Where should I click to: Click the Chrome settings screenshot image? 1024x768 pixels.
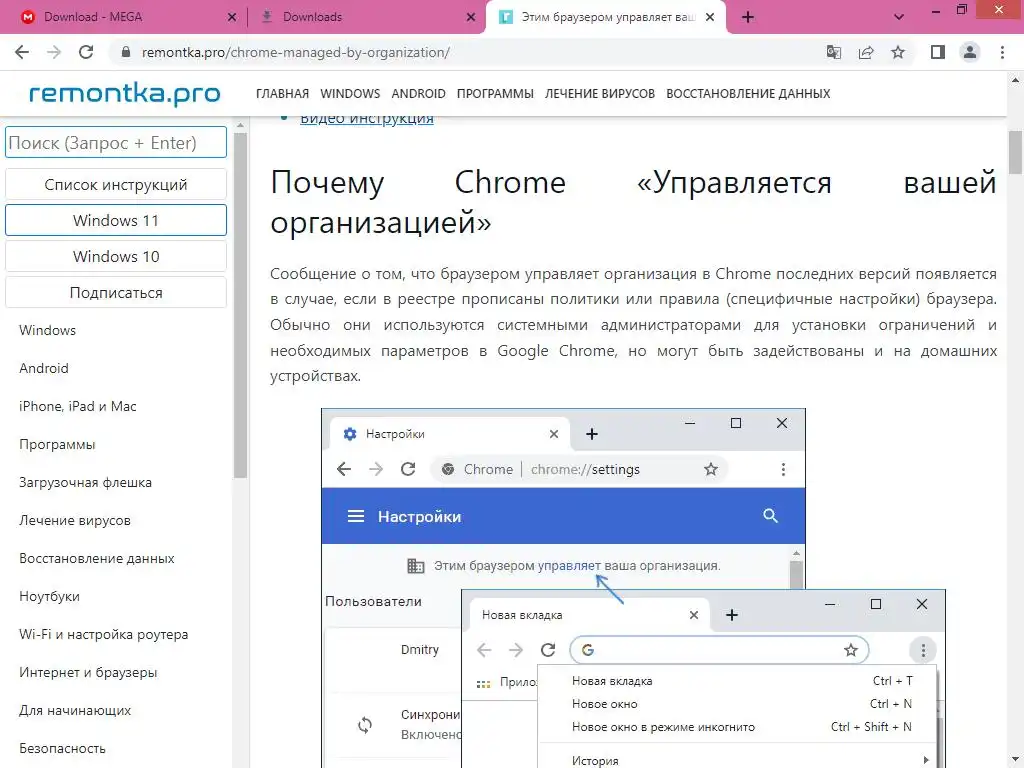click(x=633, y=588)
